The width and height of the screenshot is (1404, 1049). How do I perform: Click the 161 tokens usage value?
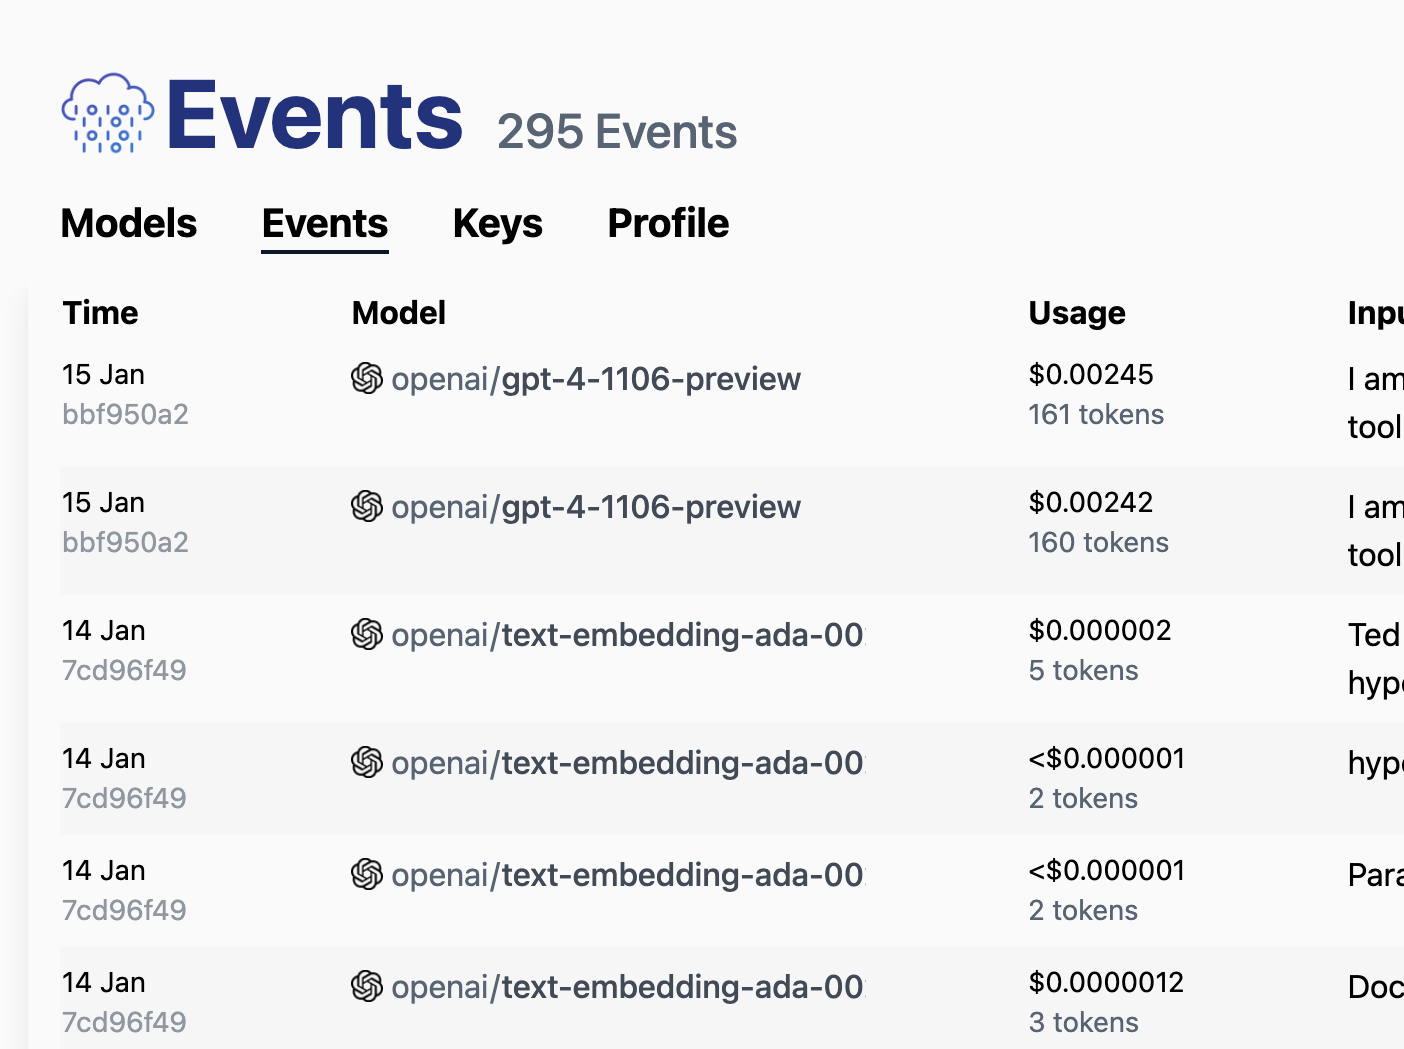point(1095,414)
